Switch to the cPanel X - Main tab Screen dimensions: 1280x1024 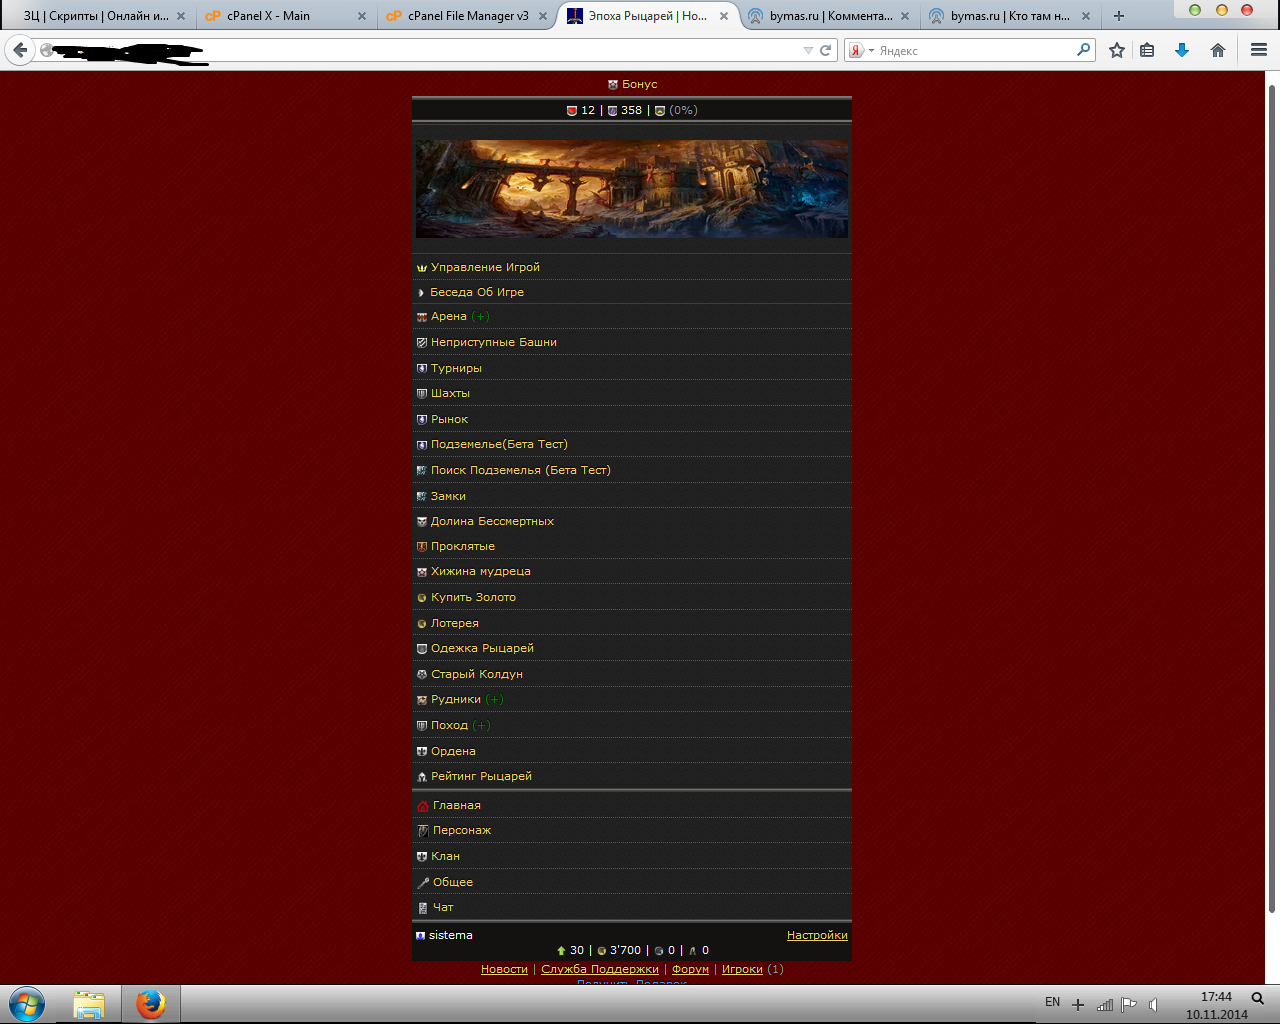285,16
